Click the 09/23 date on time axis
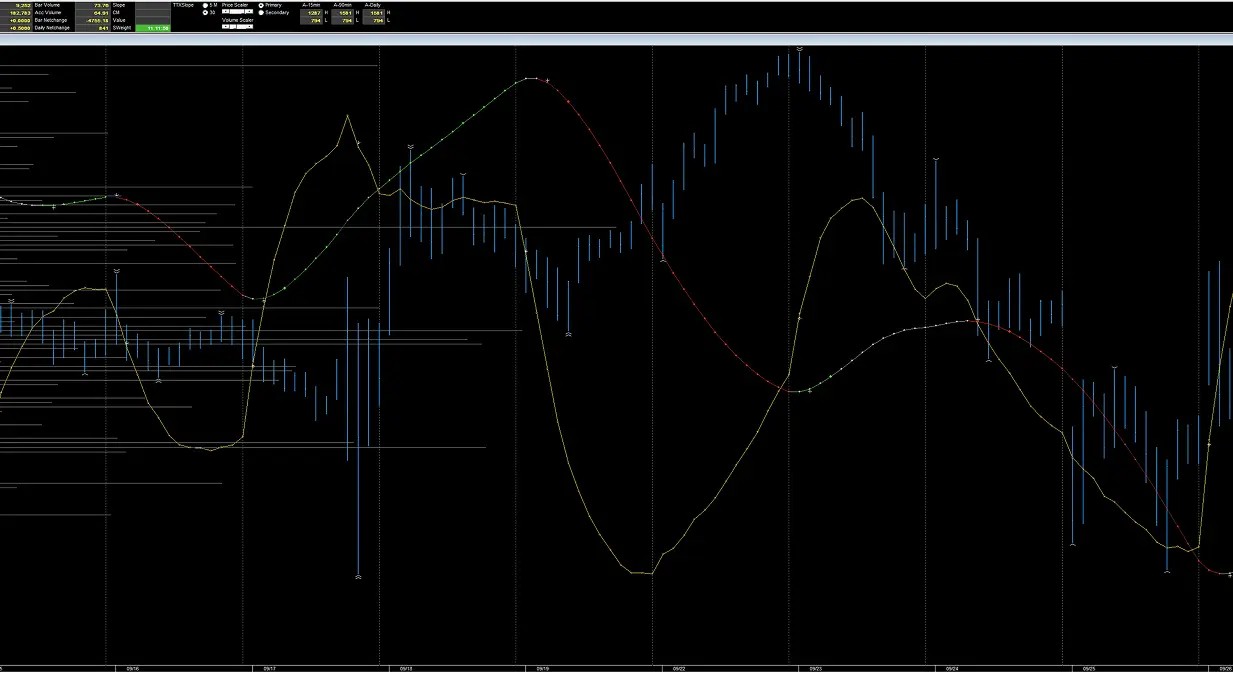The height and width of the screenshot is (673, 1233). tap(815, 668)
